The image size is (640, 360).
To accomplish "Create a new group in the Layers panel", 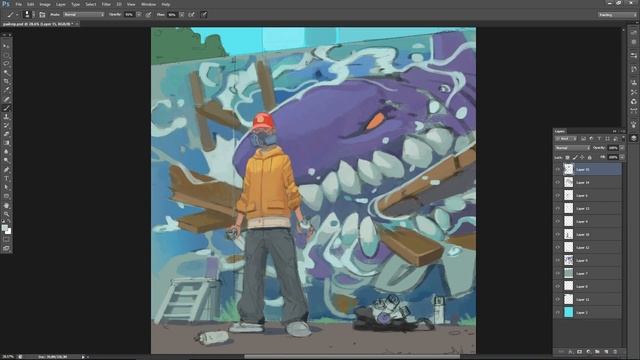I will [597, 351].
